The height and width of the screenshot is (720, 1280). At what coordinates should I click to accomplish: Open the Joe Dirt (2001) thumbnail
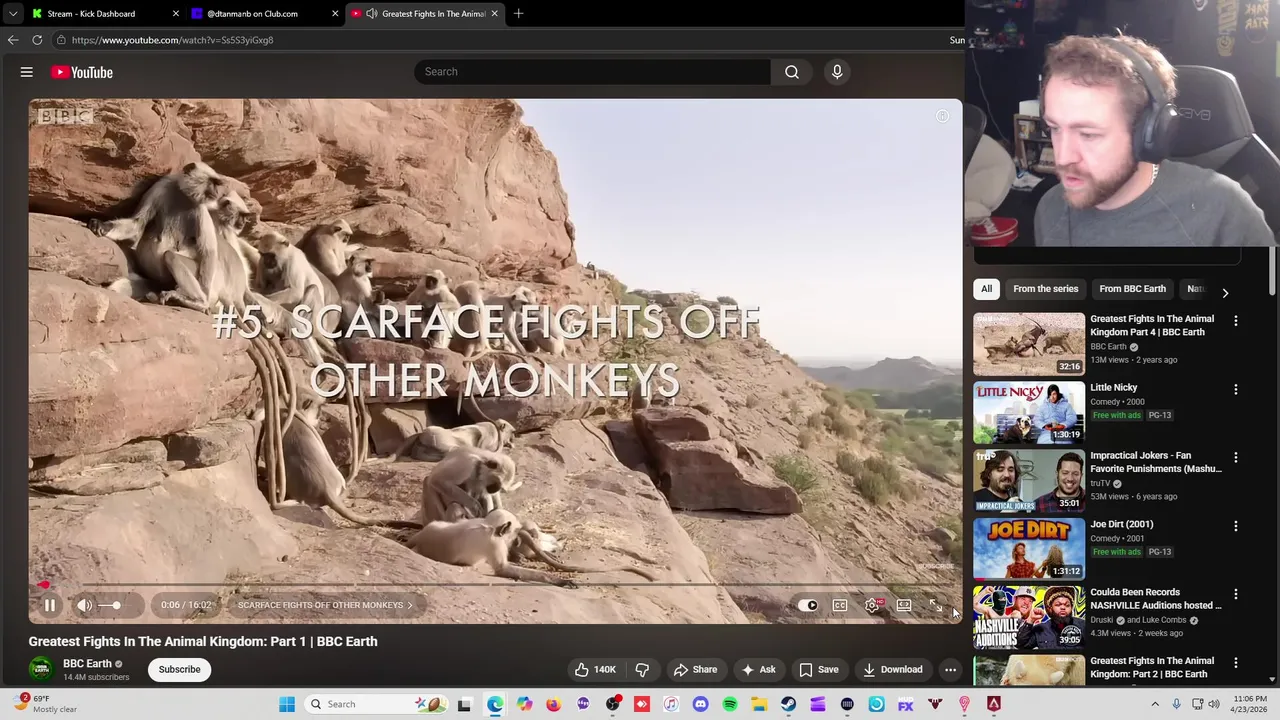1029,549
